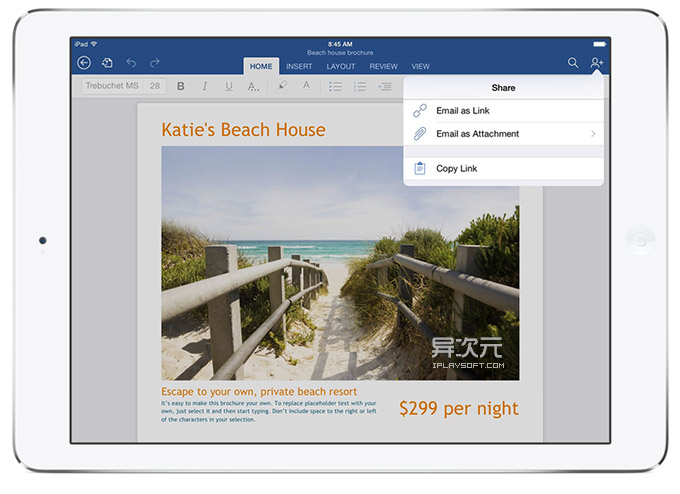This screenshot has width=680, height=494.
Task: Insert a numbered list
Action: pyautogui.click(x=360, y=87)
